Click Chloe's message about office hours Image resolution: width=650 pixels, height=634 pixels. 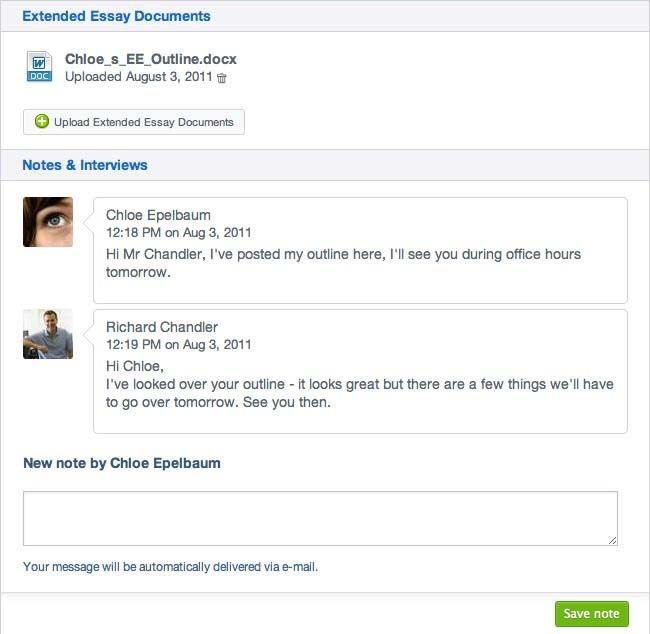pos(343,263)
